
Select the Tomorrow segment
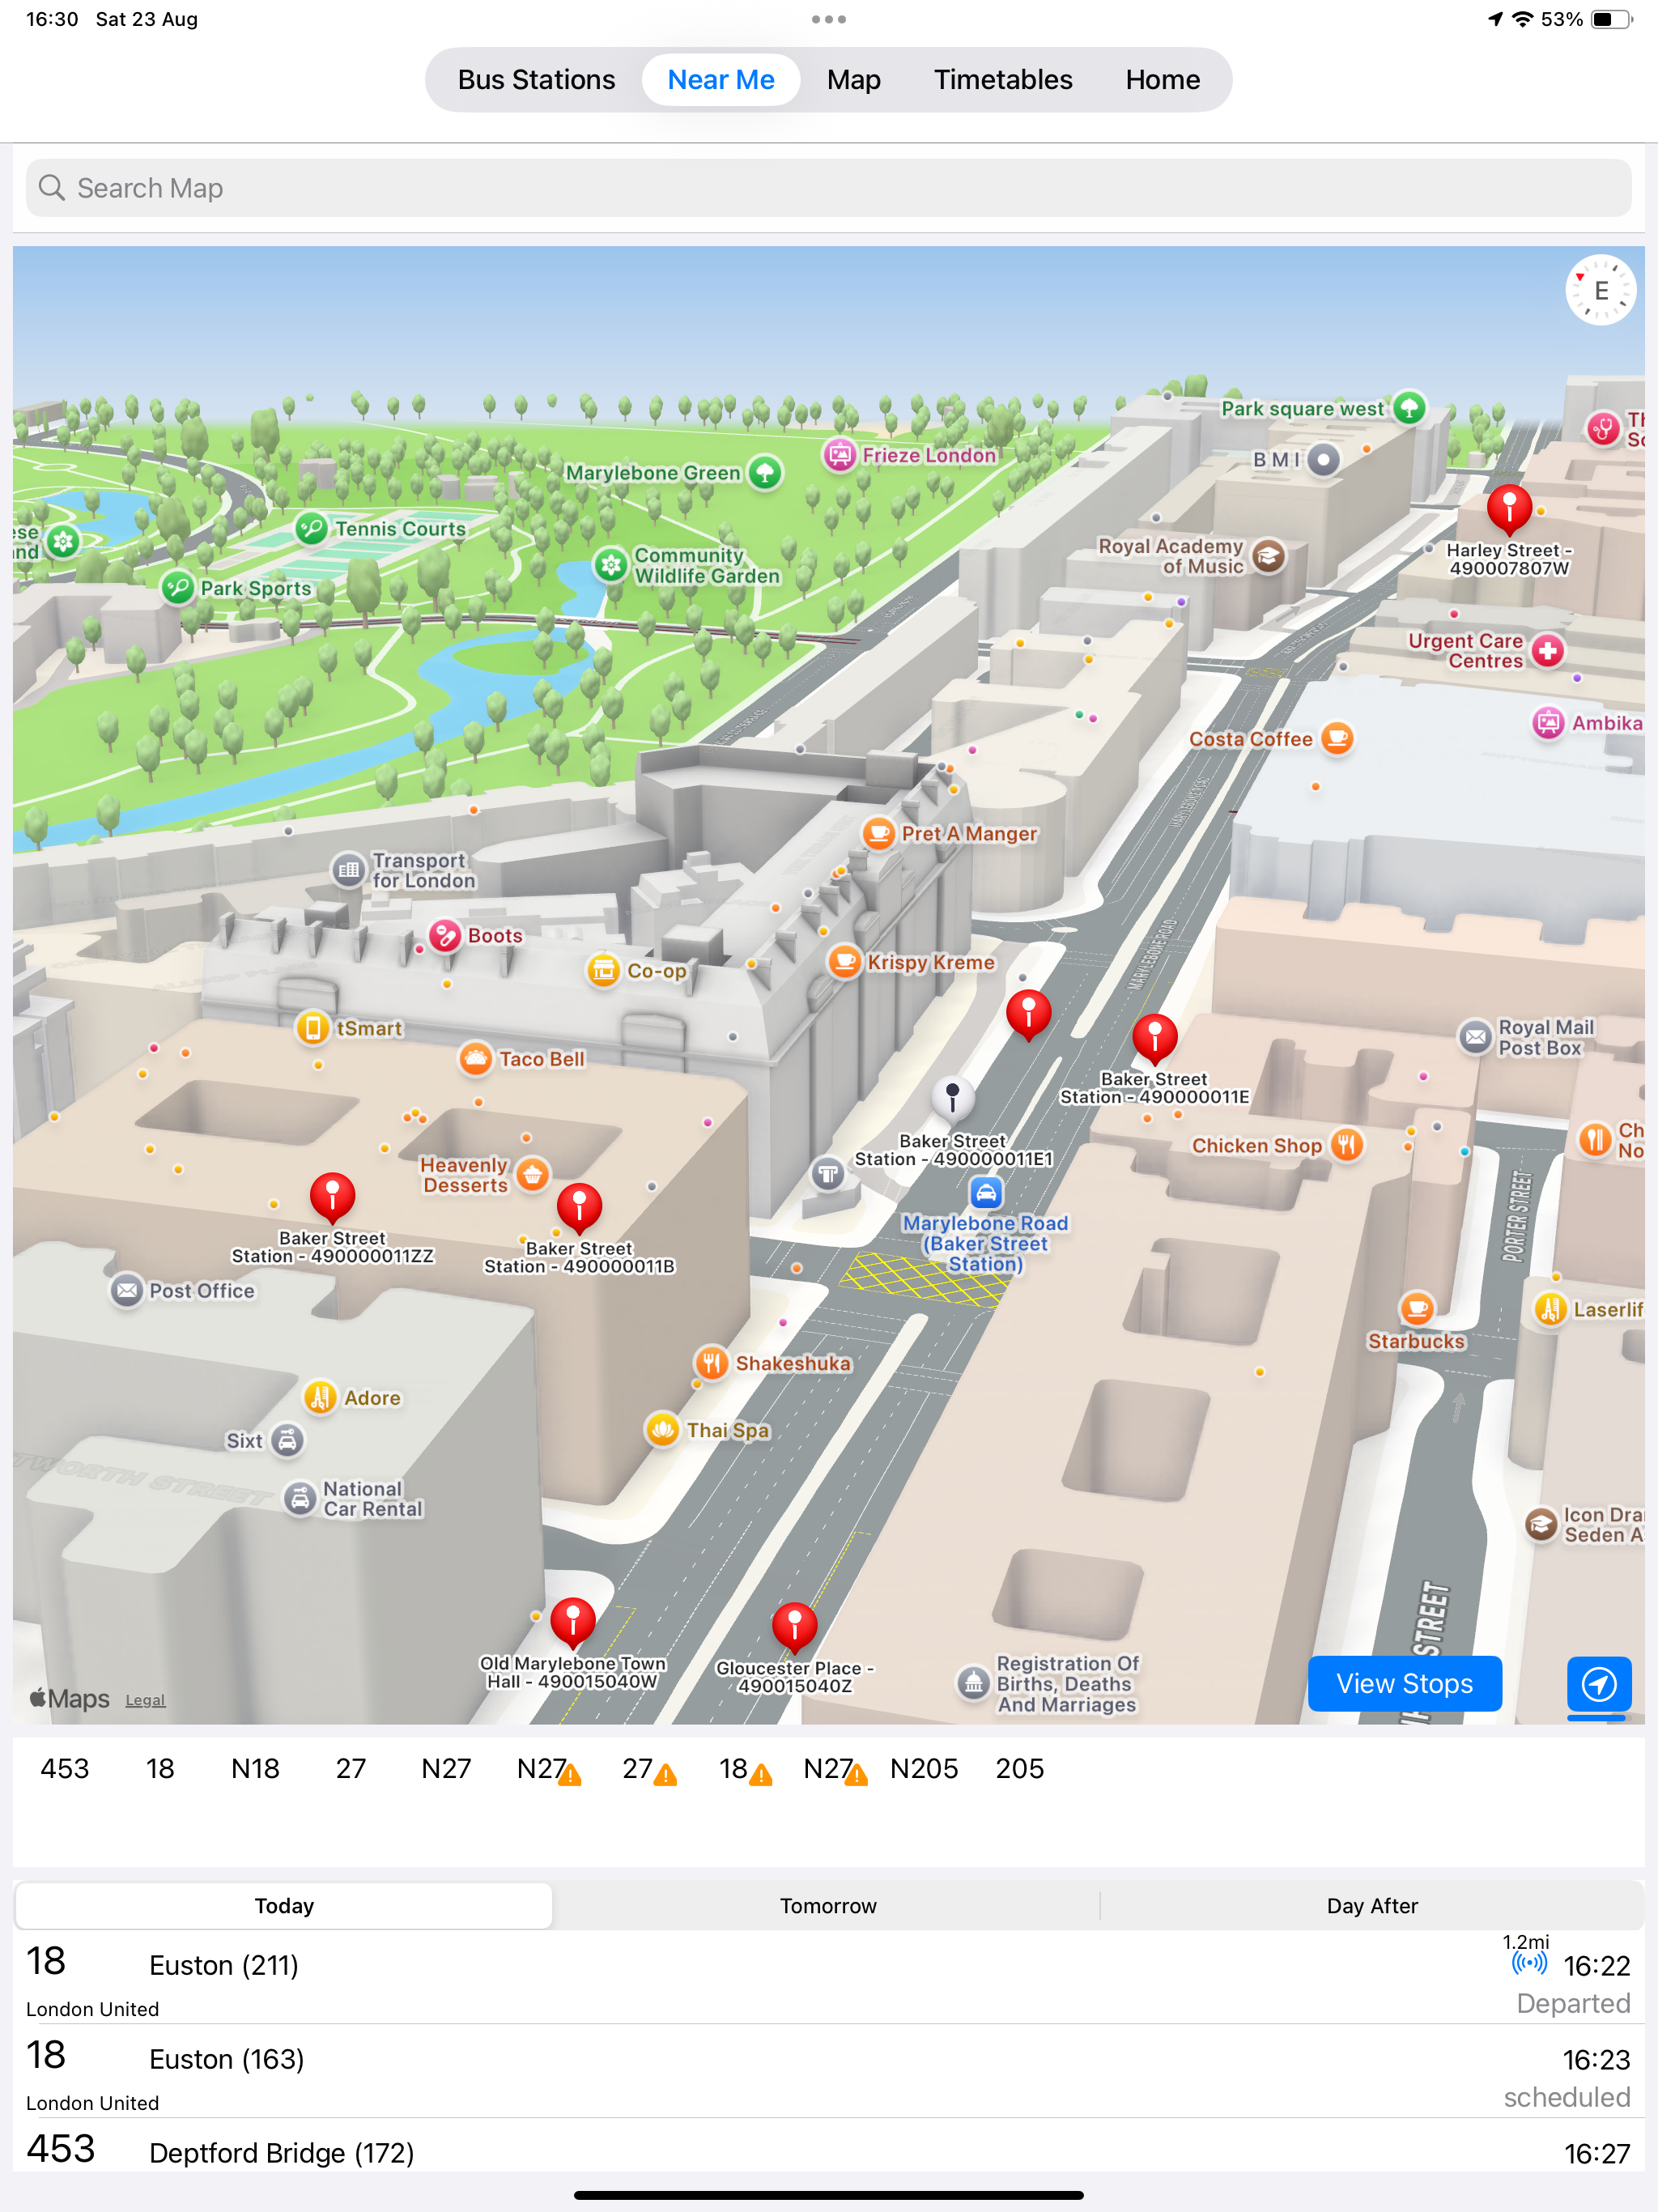pos(828,1906)
